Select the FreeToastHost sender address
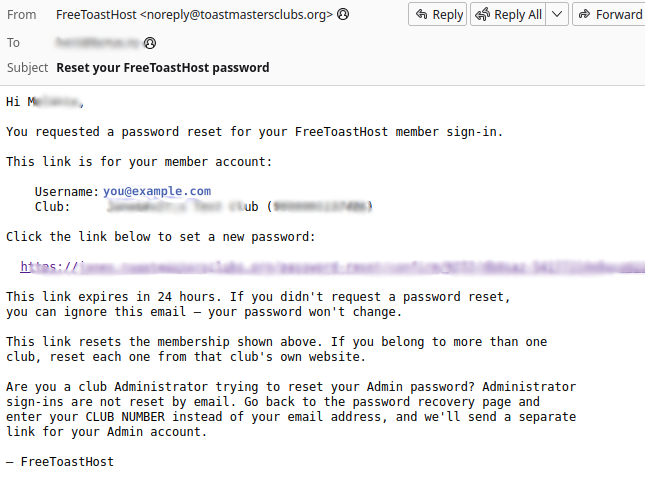 click(194, 15)
